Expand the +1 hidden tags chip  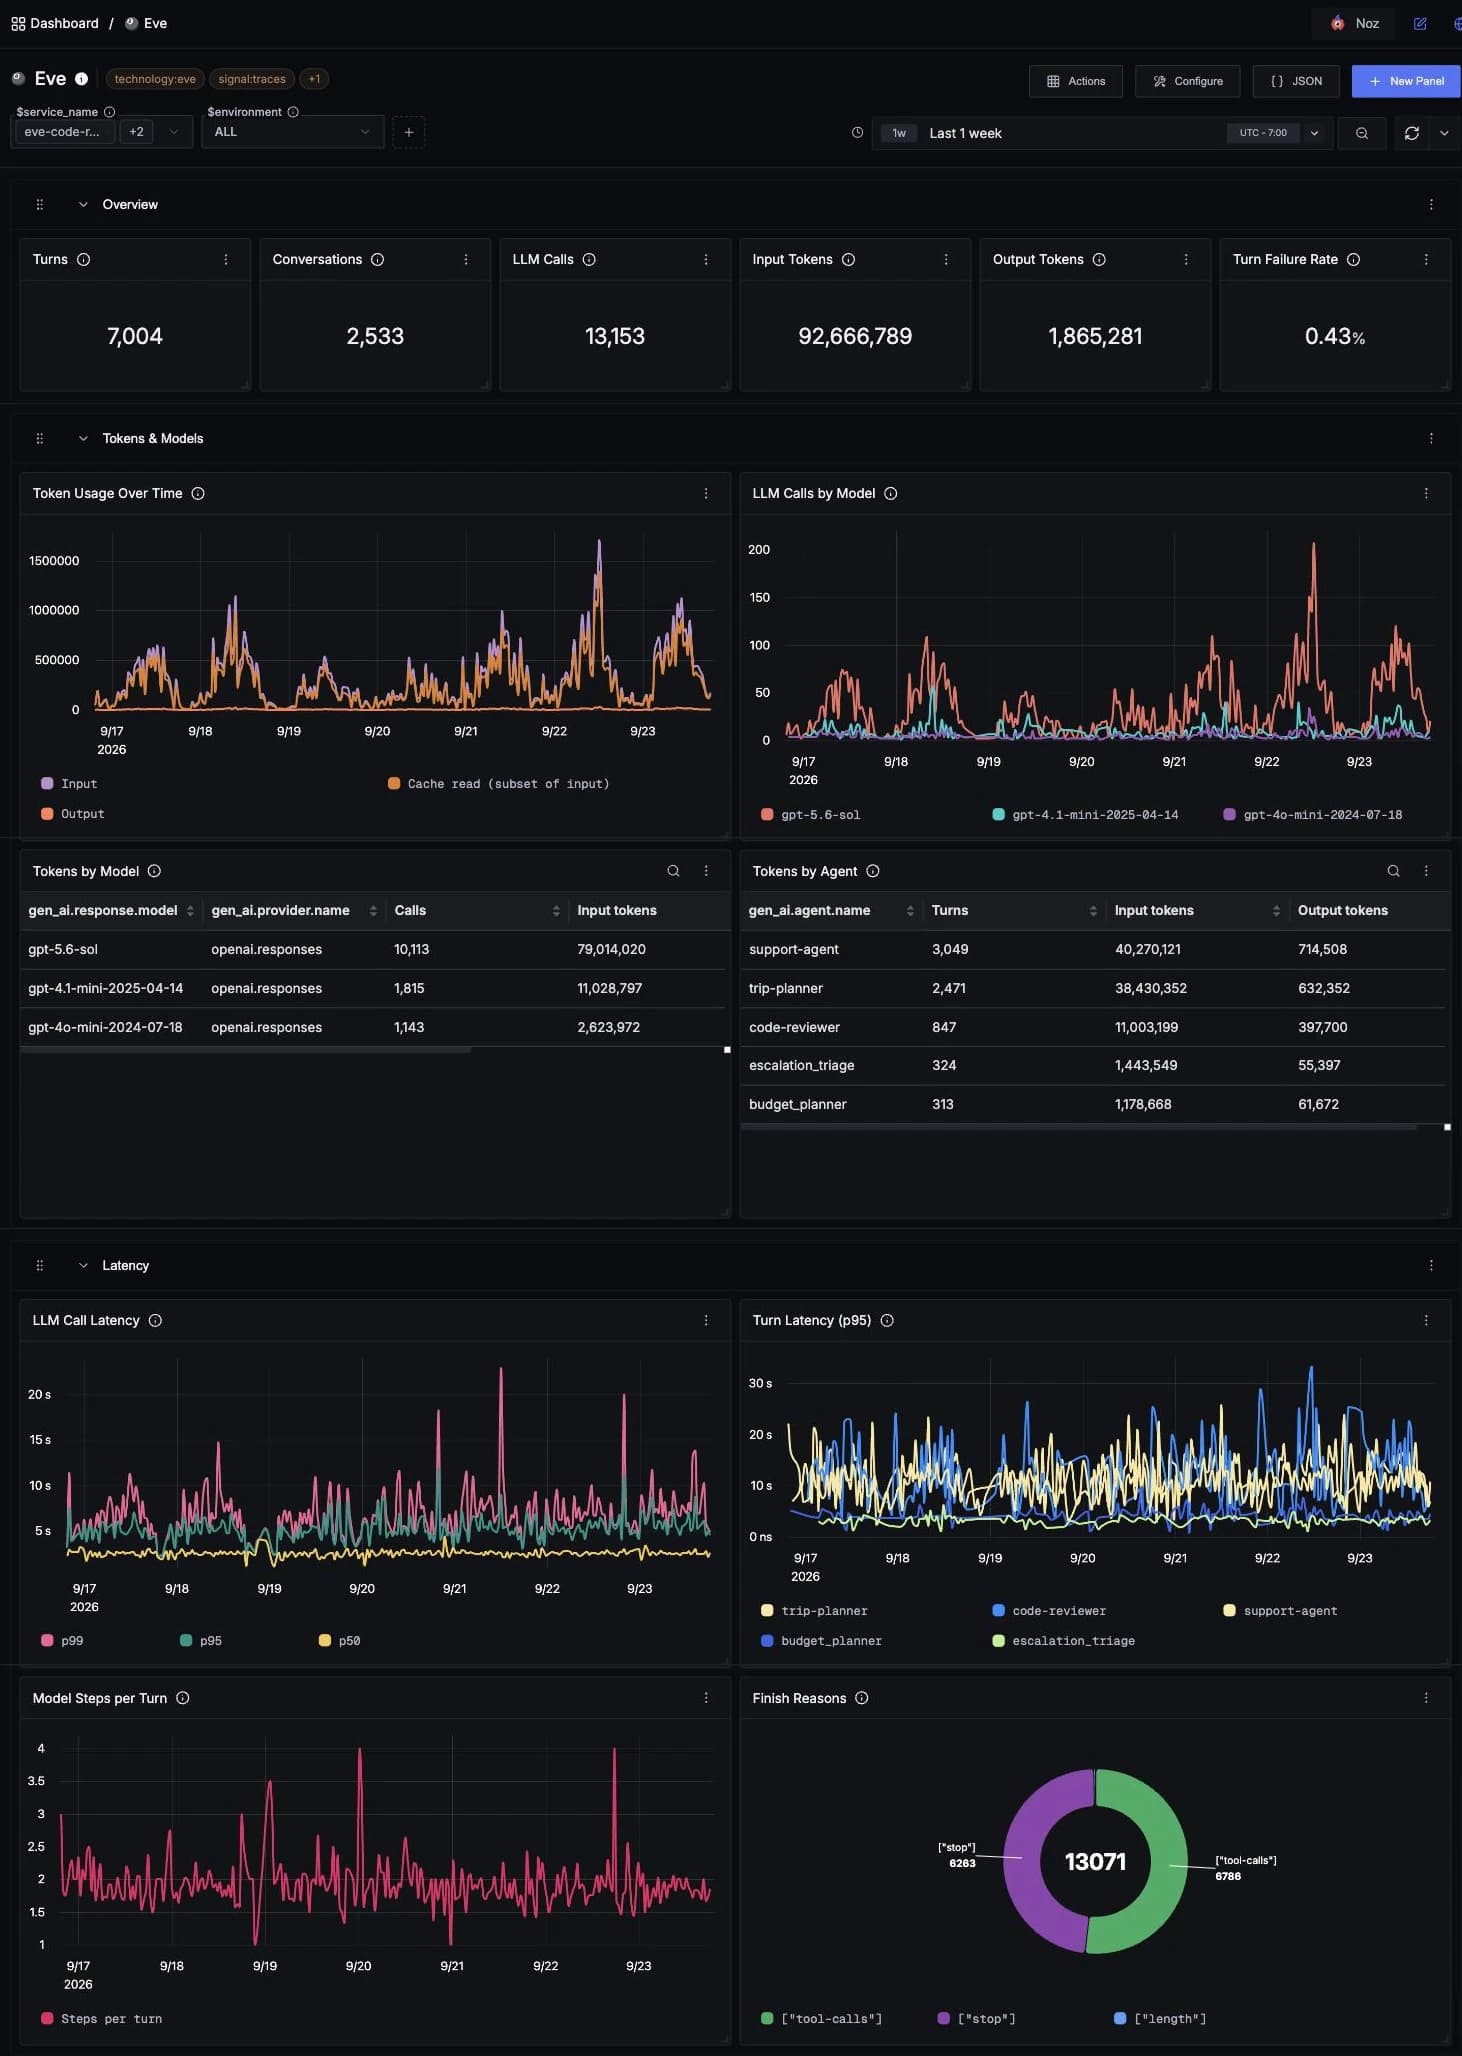click(314, 79)
